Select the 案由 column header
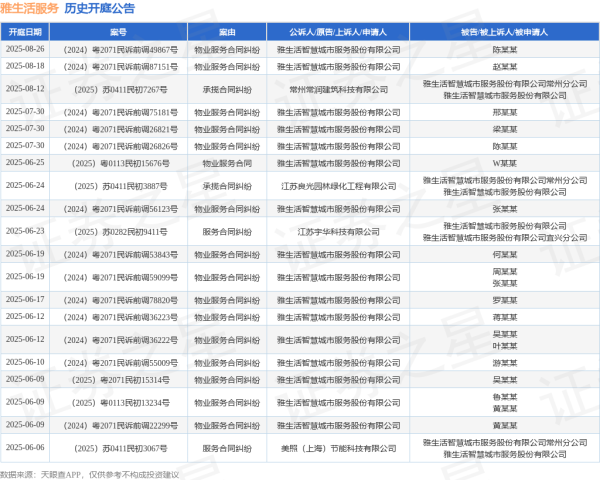600x480 pixels. pyautogui.click(x=227, y=32)
